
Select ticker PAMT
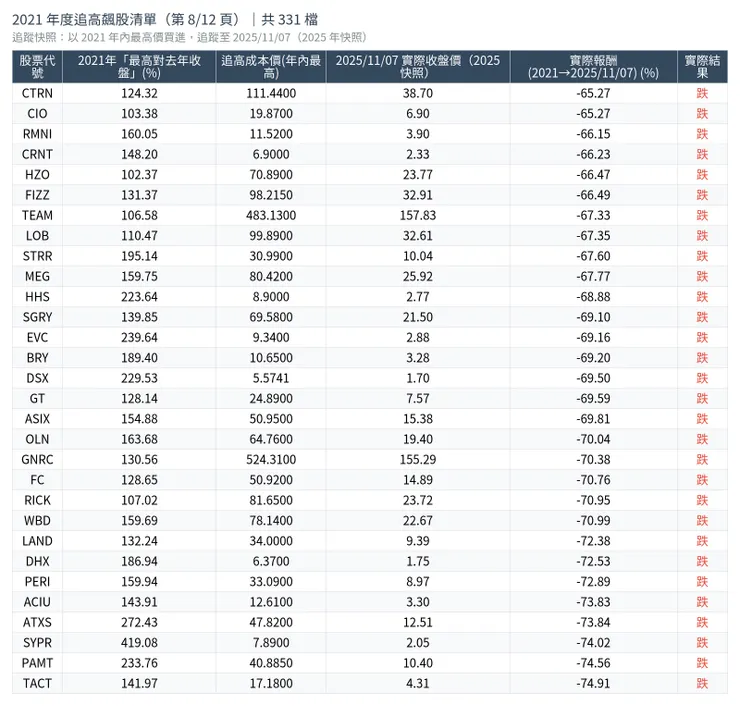coord(37,663)
